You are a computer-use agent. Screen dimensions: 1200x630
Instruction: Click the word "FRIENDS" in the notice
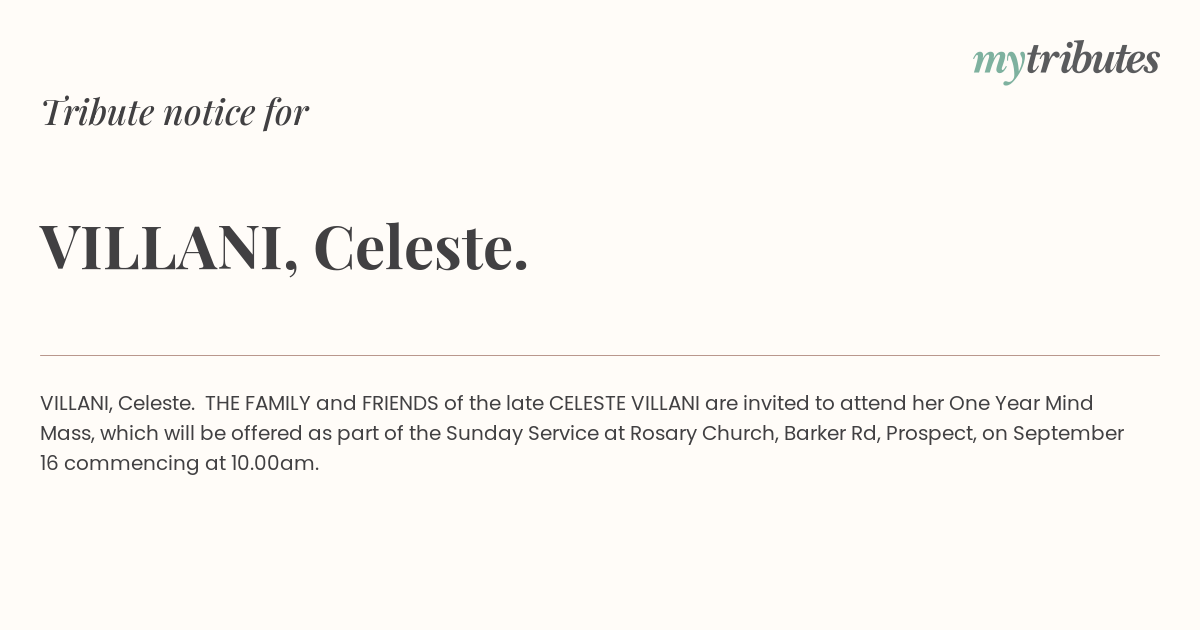coord(400,403)
